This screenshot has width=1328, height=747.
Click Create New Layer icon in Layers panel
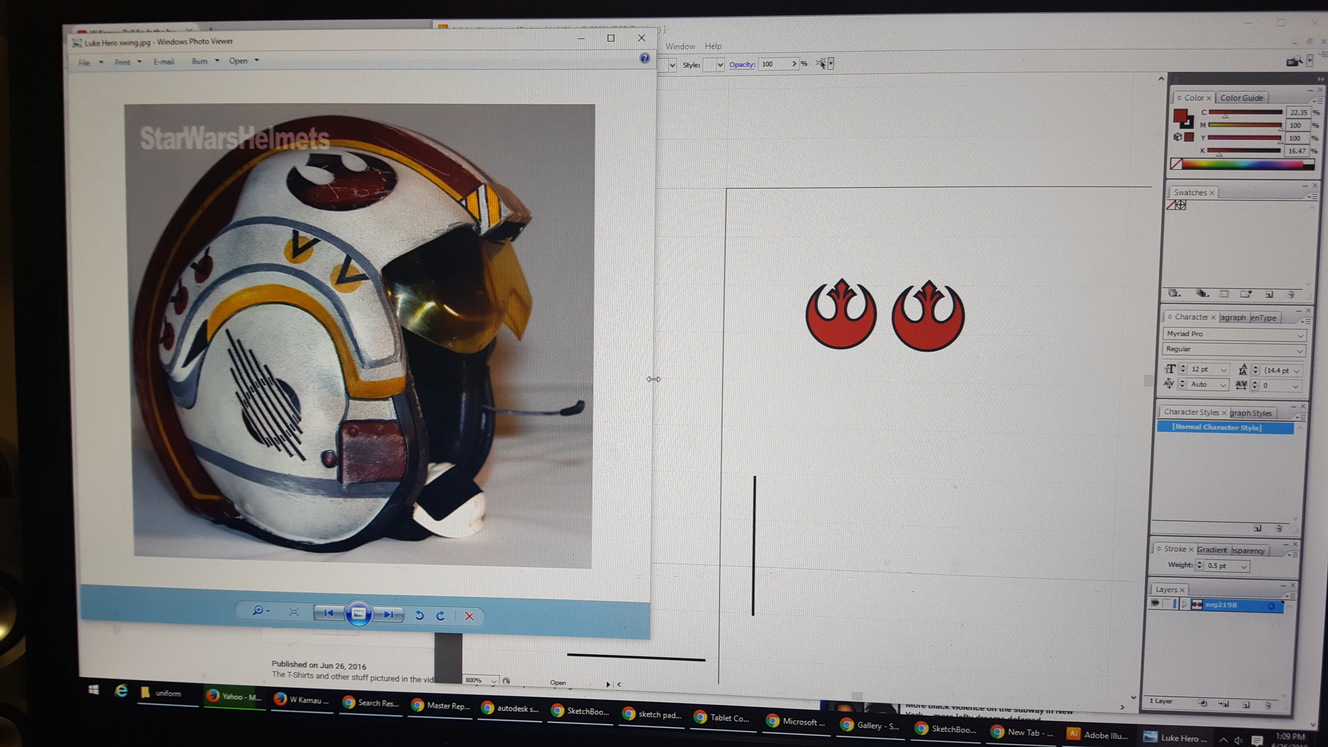coord(1245,704)
